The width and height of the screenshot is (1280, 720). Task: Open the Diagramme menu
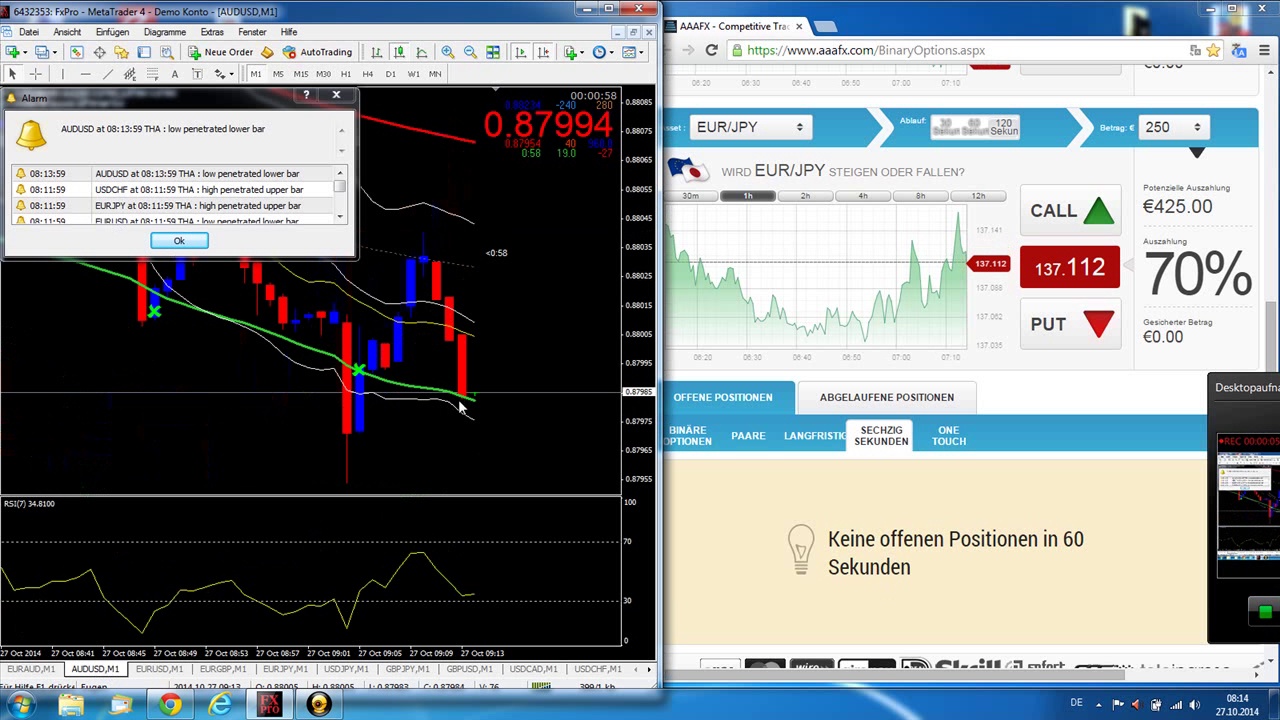click(164, 32)
